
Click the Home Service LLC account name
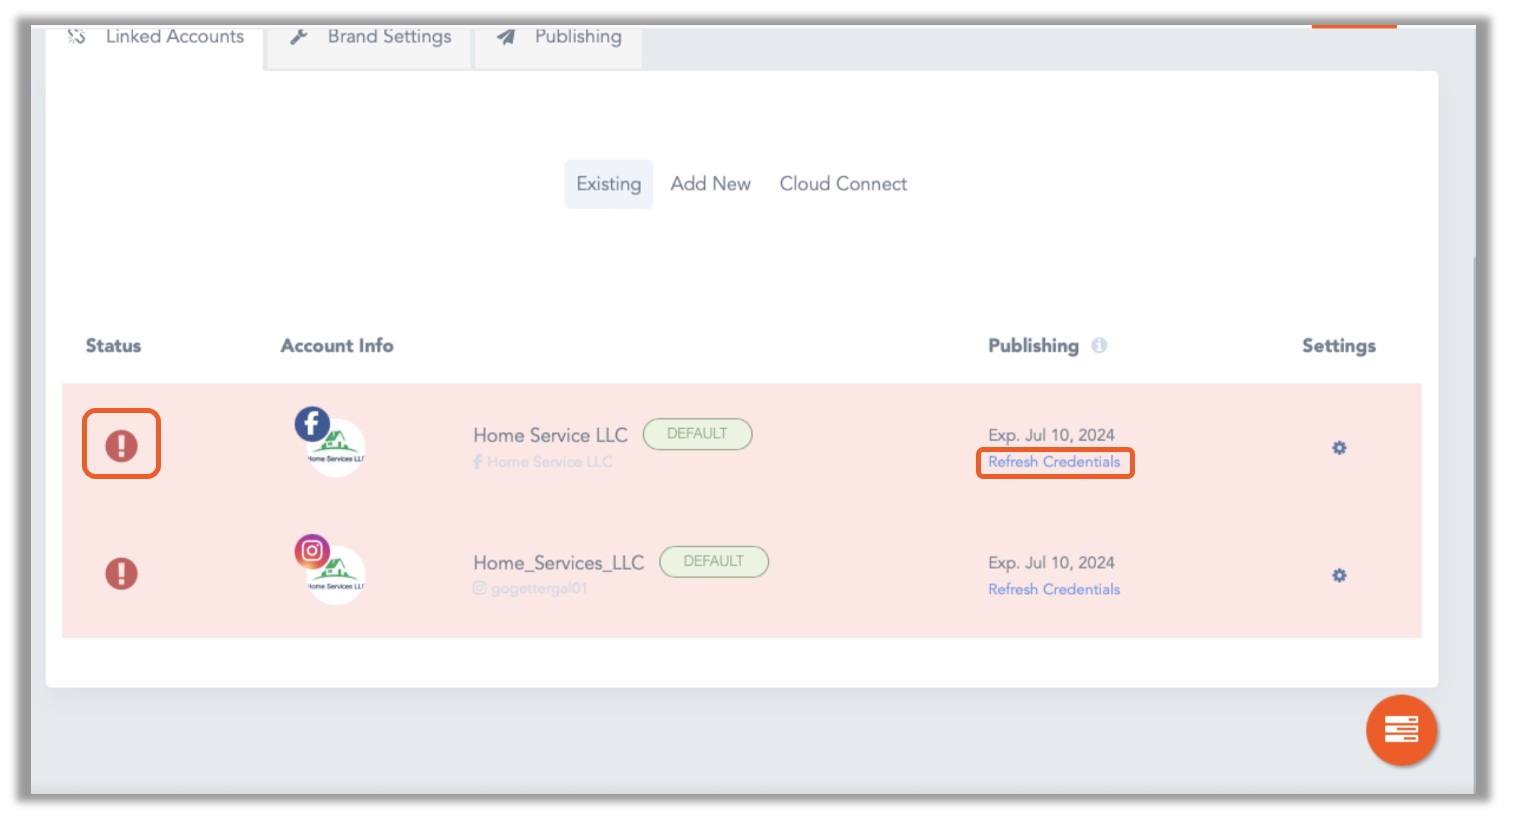550,435
